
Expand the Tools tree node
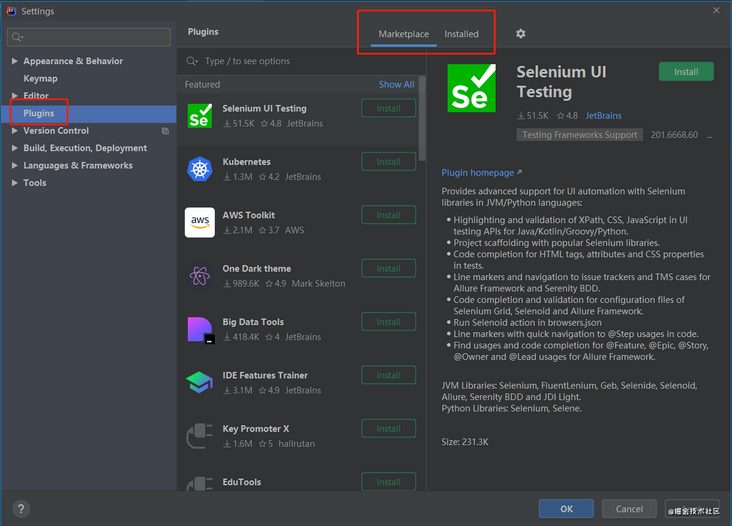click(x=14, y=182)
